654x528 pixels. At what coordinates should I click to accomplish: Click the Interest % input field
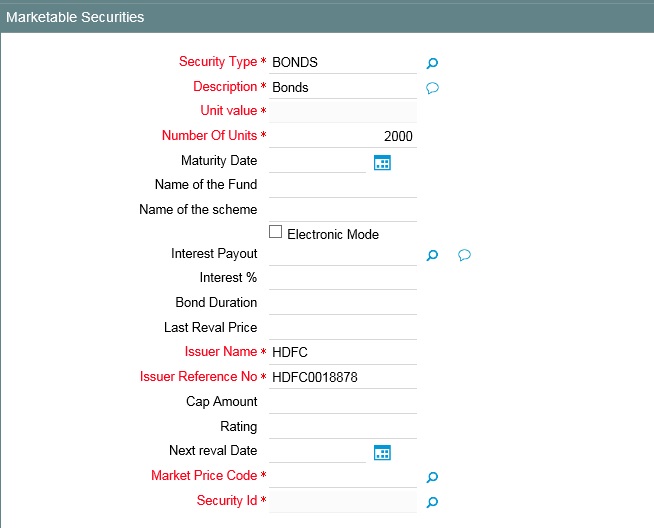click(x=342, y=278)
